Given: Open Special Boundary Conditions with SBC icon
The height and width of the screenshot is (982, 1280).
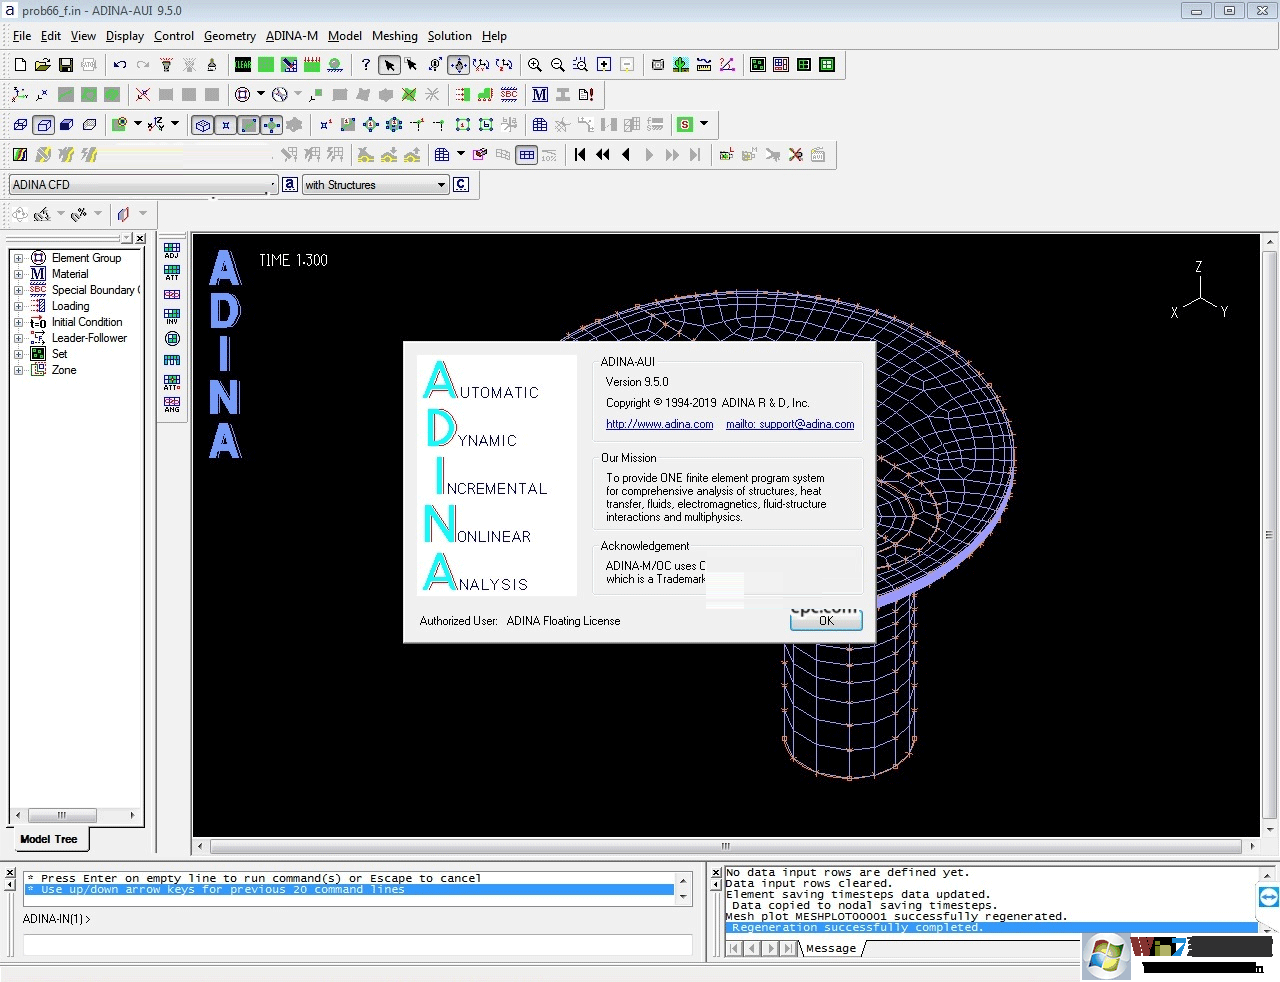Looking at the screenshot, I should pyautogui.click(x=508, y=95).
